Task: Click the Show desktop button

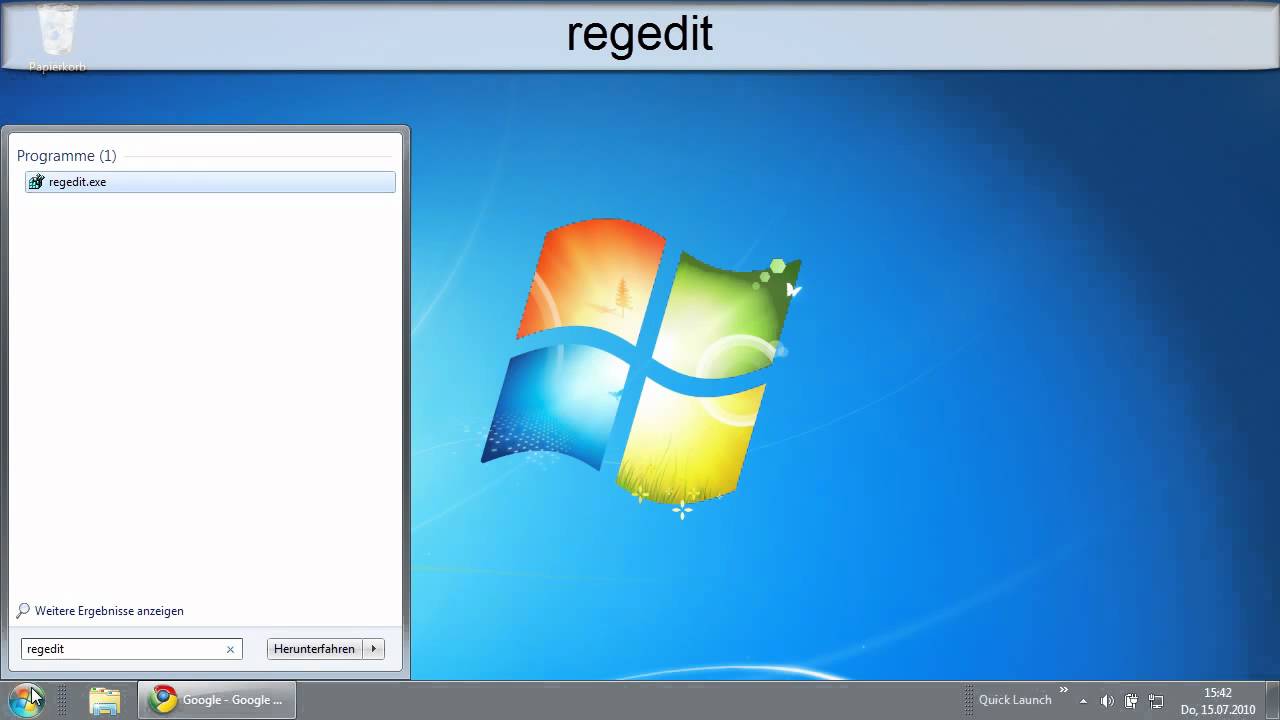Action: pos(1271,701)
